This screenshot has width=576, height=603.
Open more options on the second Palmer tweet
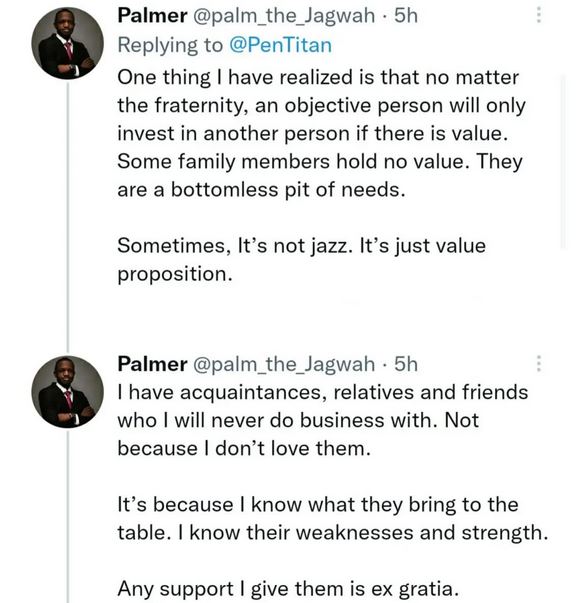point(539,363)
